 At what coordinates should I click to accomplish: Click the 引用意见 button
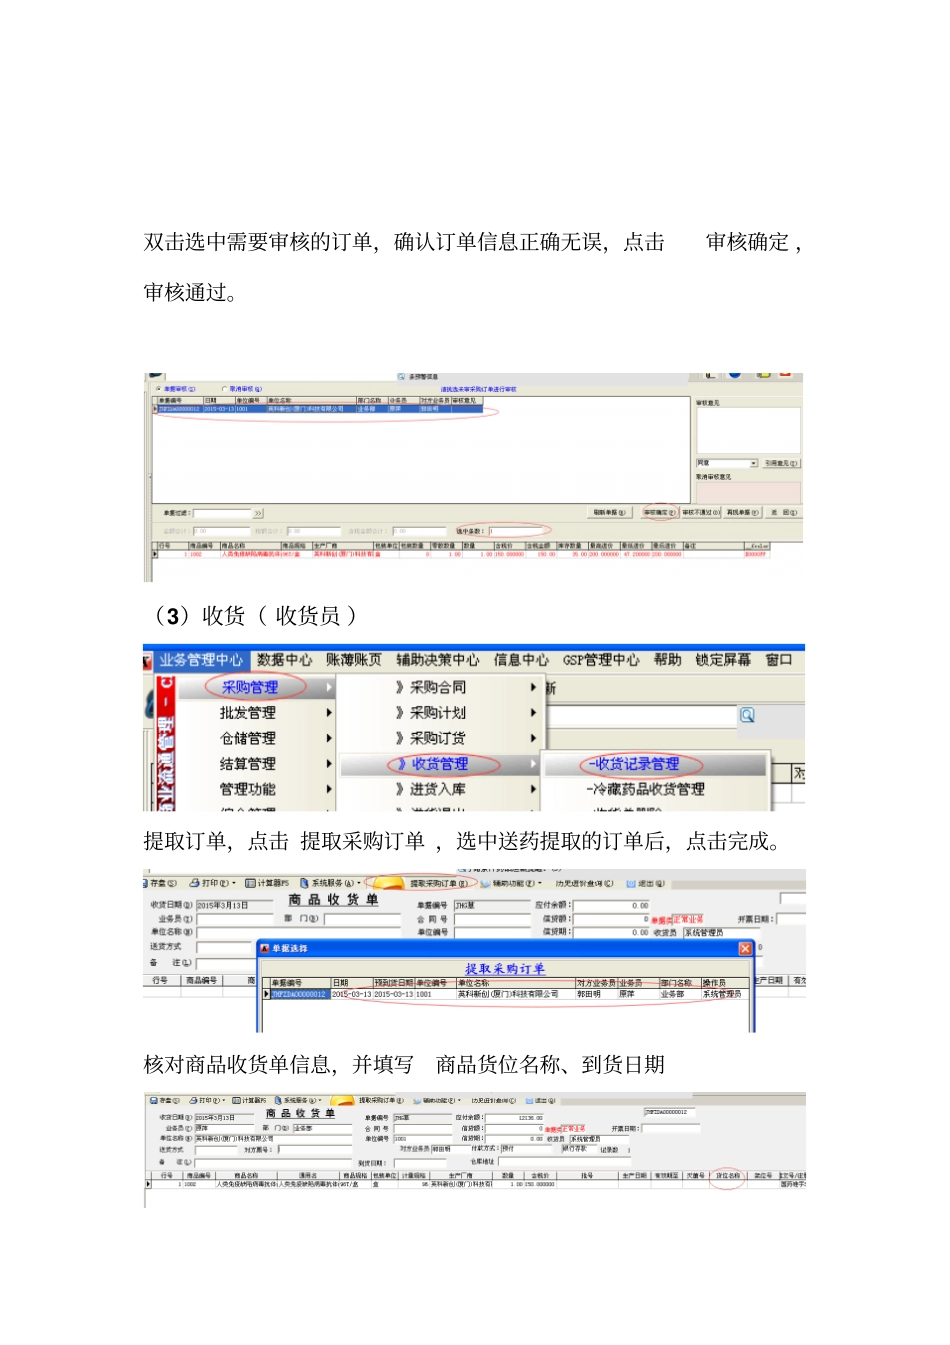tap(781, 463)
